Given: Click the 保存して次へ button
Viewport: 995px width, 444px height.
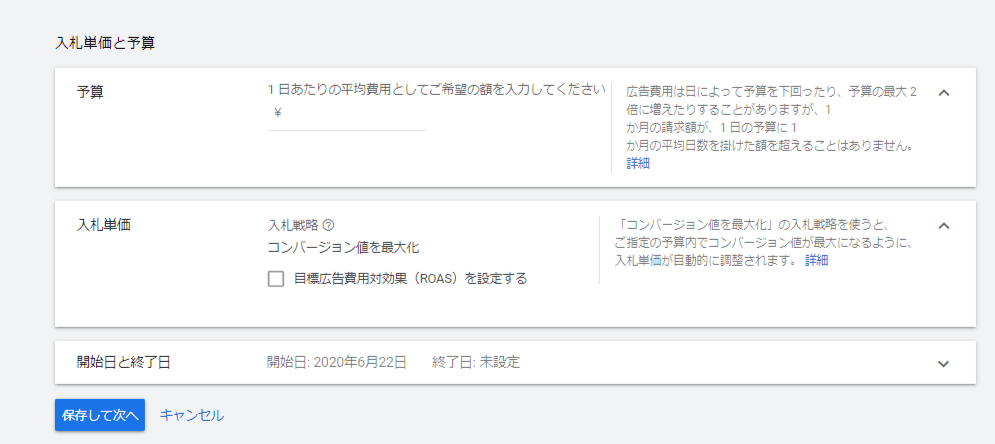Looking at the screenshot, I should click(x=100, y=415).
